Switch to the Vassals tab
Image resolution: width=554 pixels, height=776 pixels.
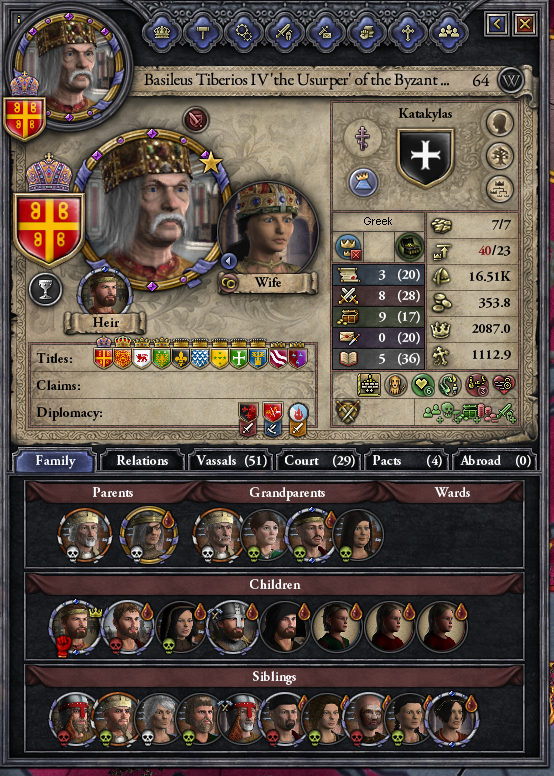click(x=231, y=461)
